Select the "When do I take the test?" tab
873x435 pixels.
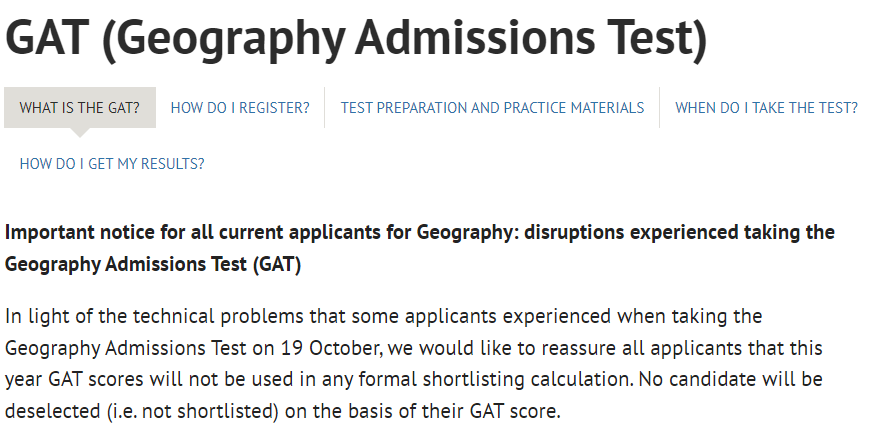click(x=766, y=108)
